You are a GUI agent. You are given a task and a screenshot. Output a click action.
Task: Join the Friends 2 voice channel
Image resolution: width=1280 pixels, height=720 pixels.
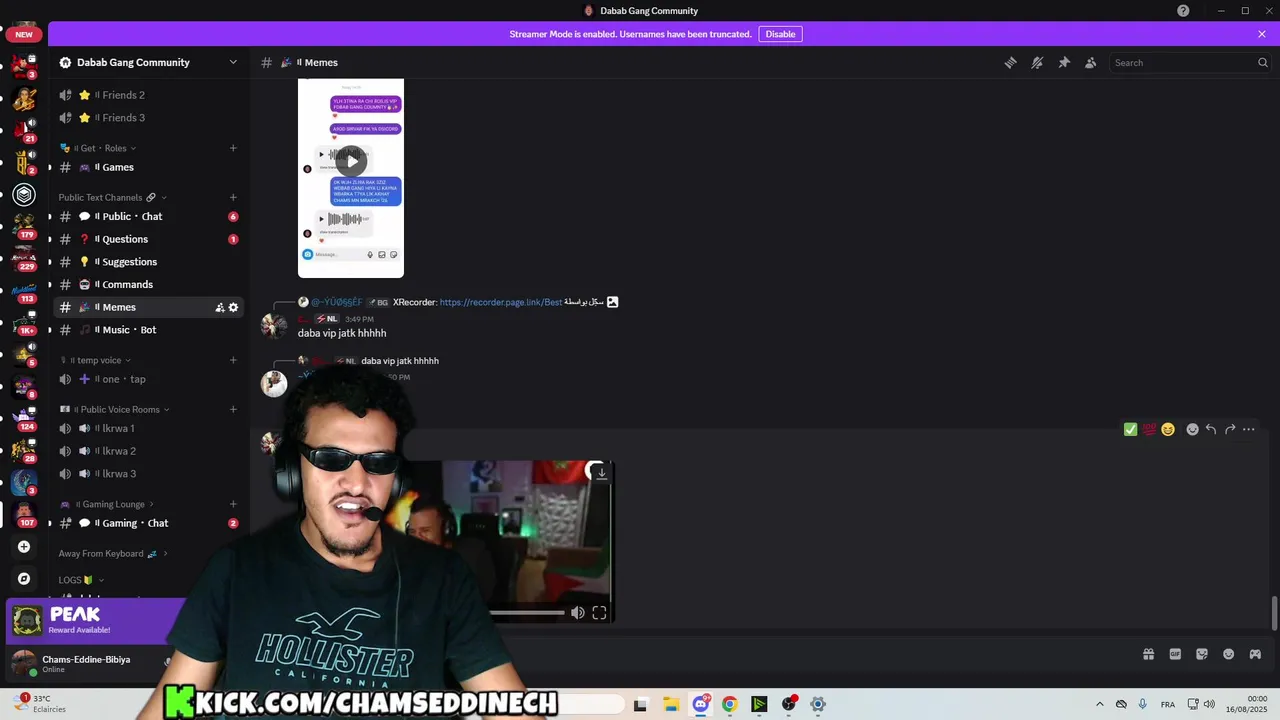click(148, 95)
